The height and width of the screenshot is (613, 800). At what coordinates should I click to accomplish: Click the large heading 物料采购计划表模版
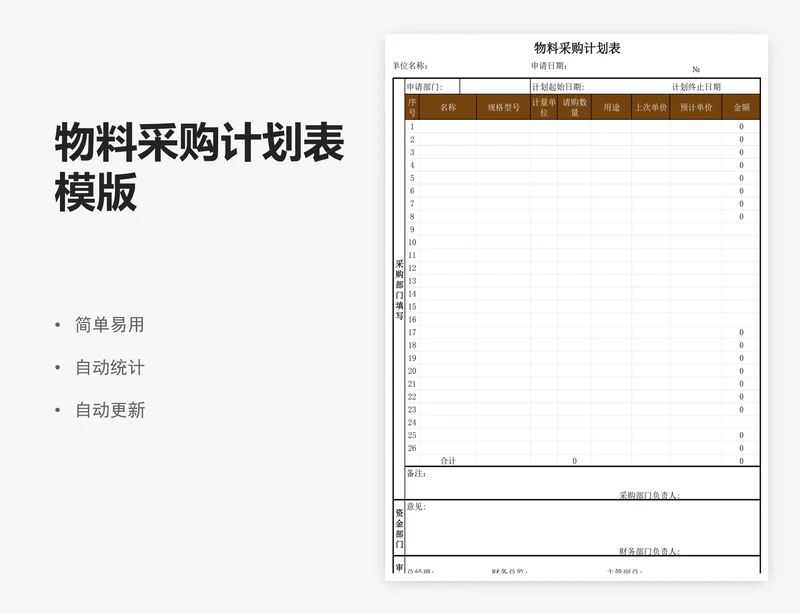pyautogui.click(x=199, y=167)
